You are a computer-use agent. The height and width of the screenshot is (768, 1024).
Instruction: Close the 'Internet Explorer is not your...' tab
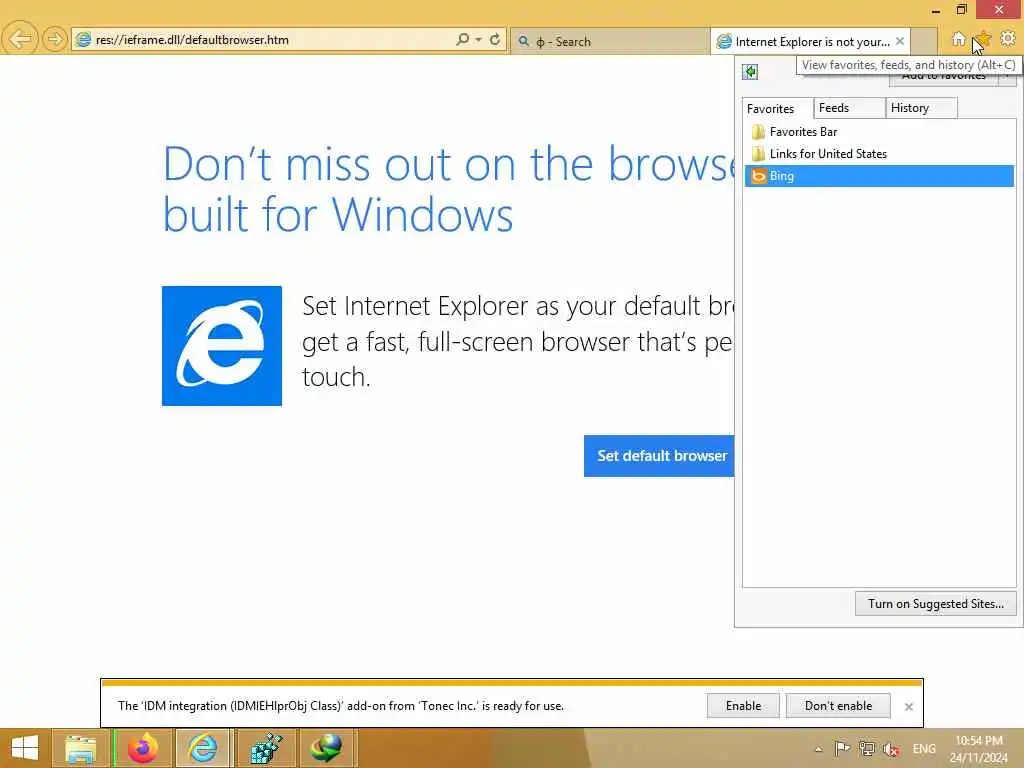coord(900,41)
